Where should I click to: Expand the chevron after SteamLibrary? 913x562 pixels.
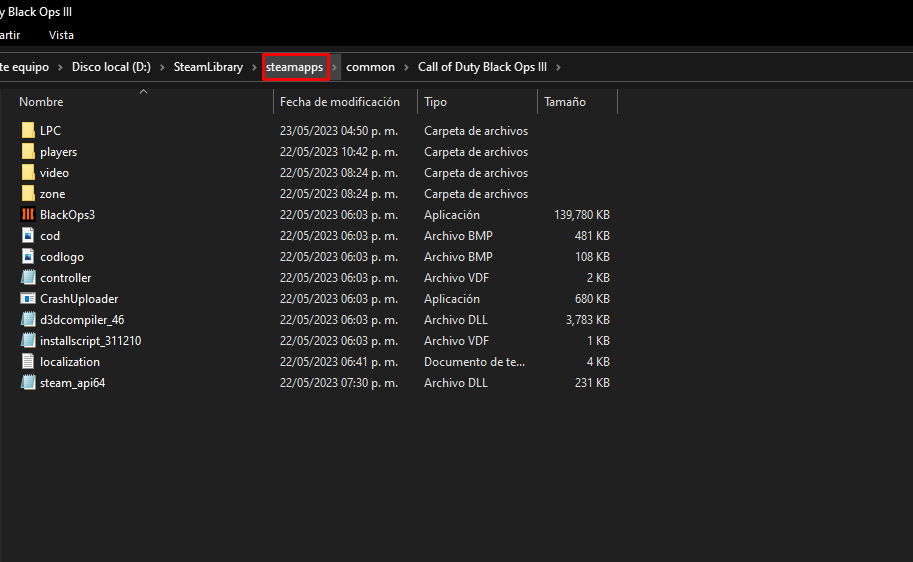pyautogui.click(x=254, y=68)
